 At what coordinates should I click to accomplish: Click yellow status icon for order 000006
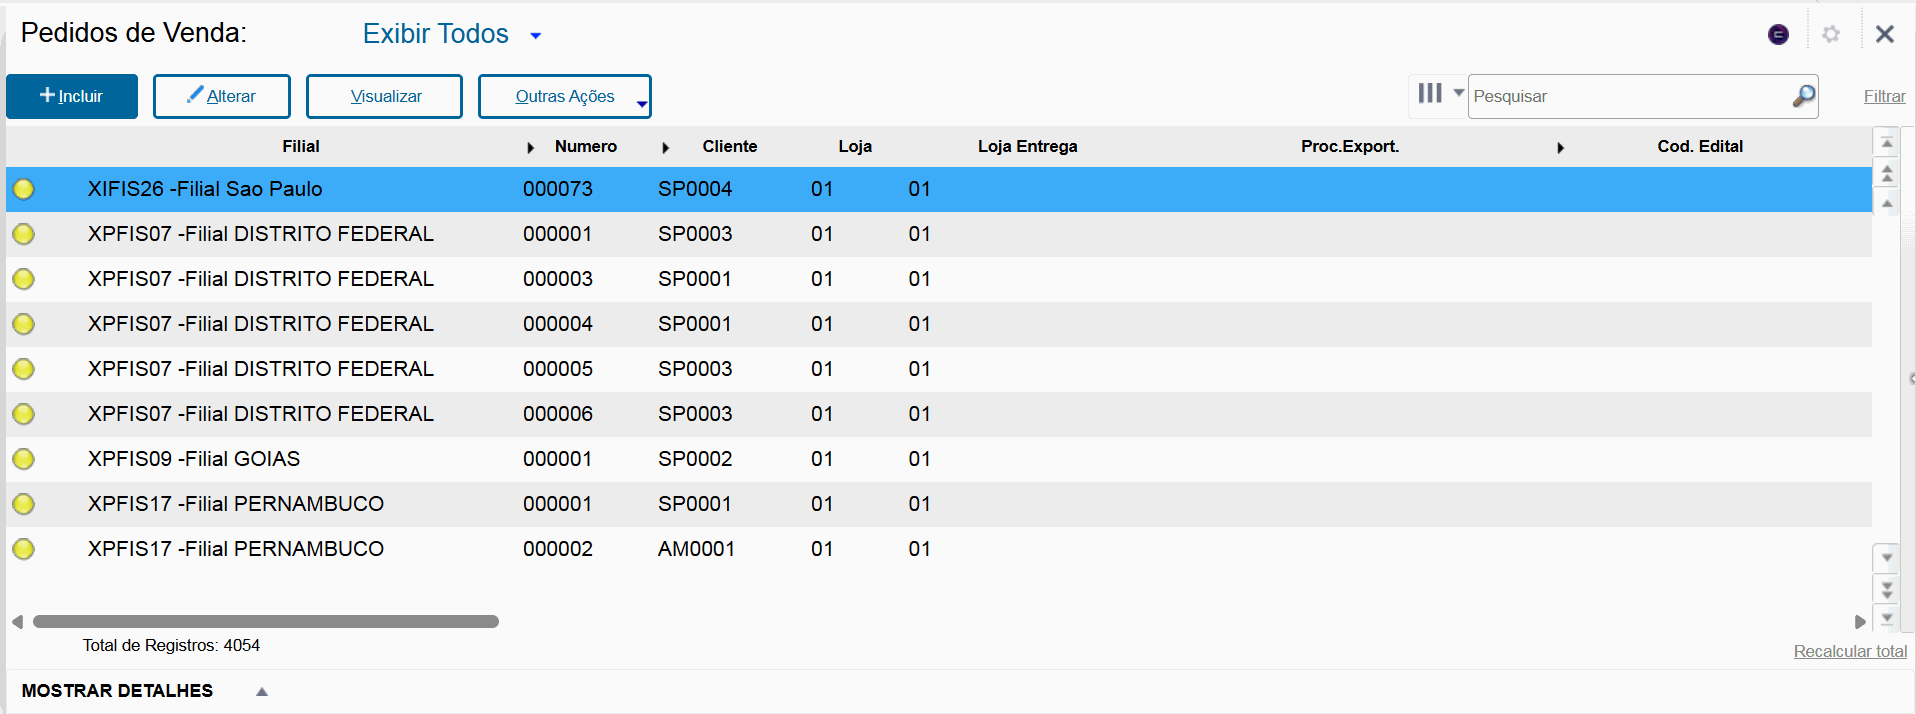(24, 414)
